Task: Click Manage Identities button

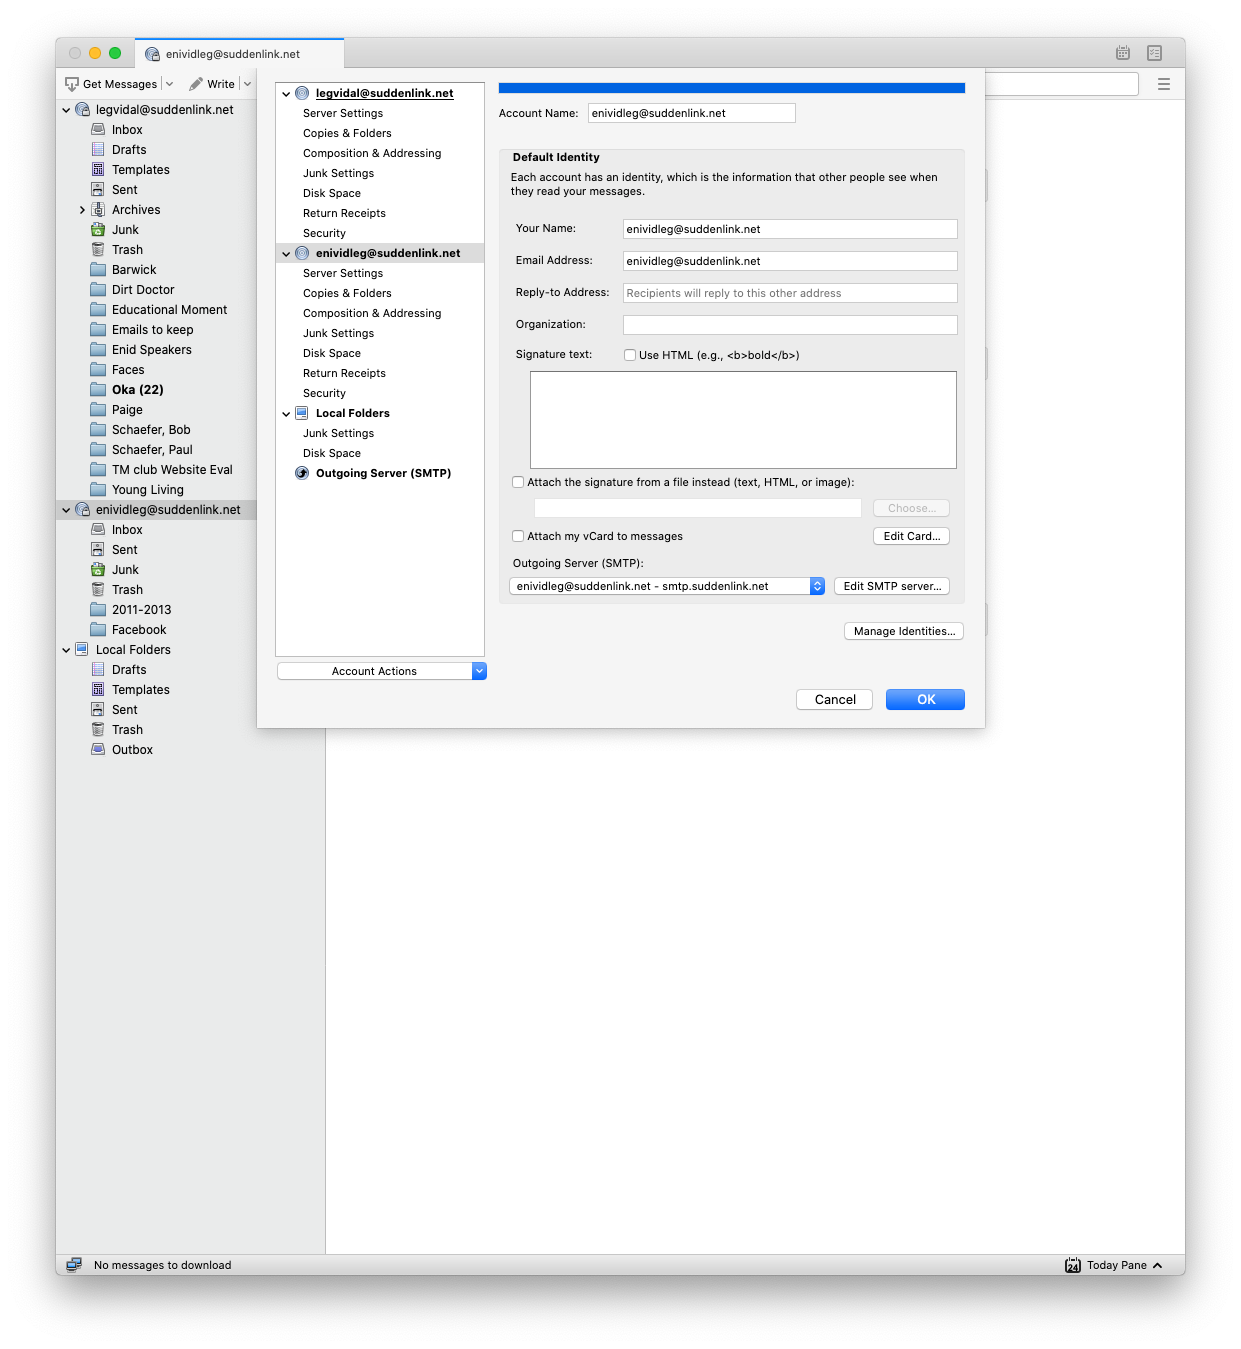Action: (904, 631)
